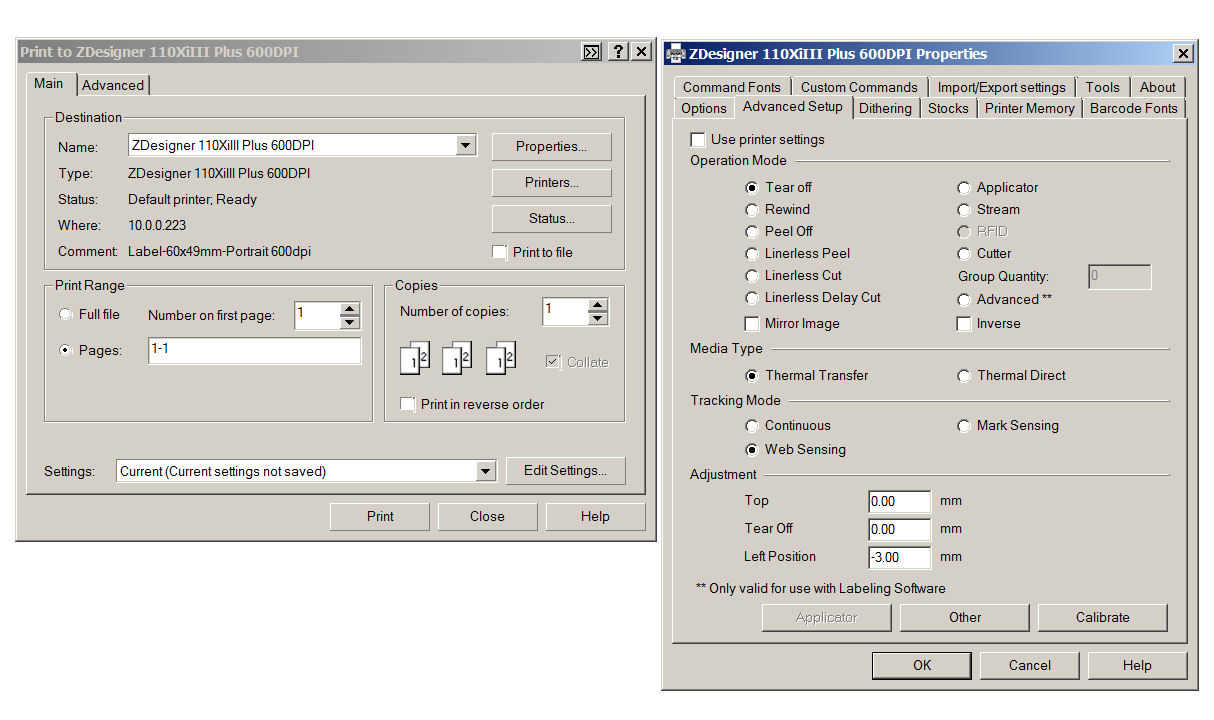Viewport: 1214px width, 720px height.
Task: Click the Edit Settings... button
Action: click(x=565, y=470)
